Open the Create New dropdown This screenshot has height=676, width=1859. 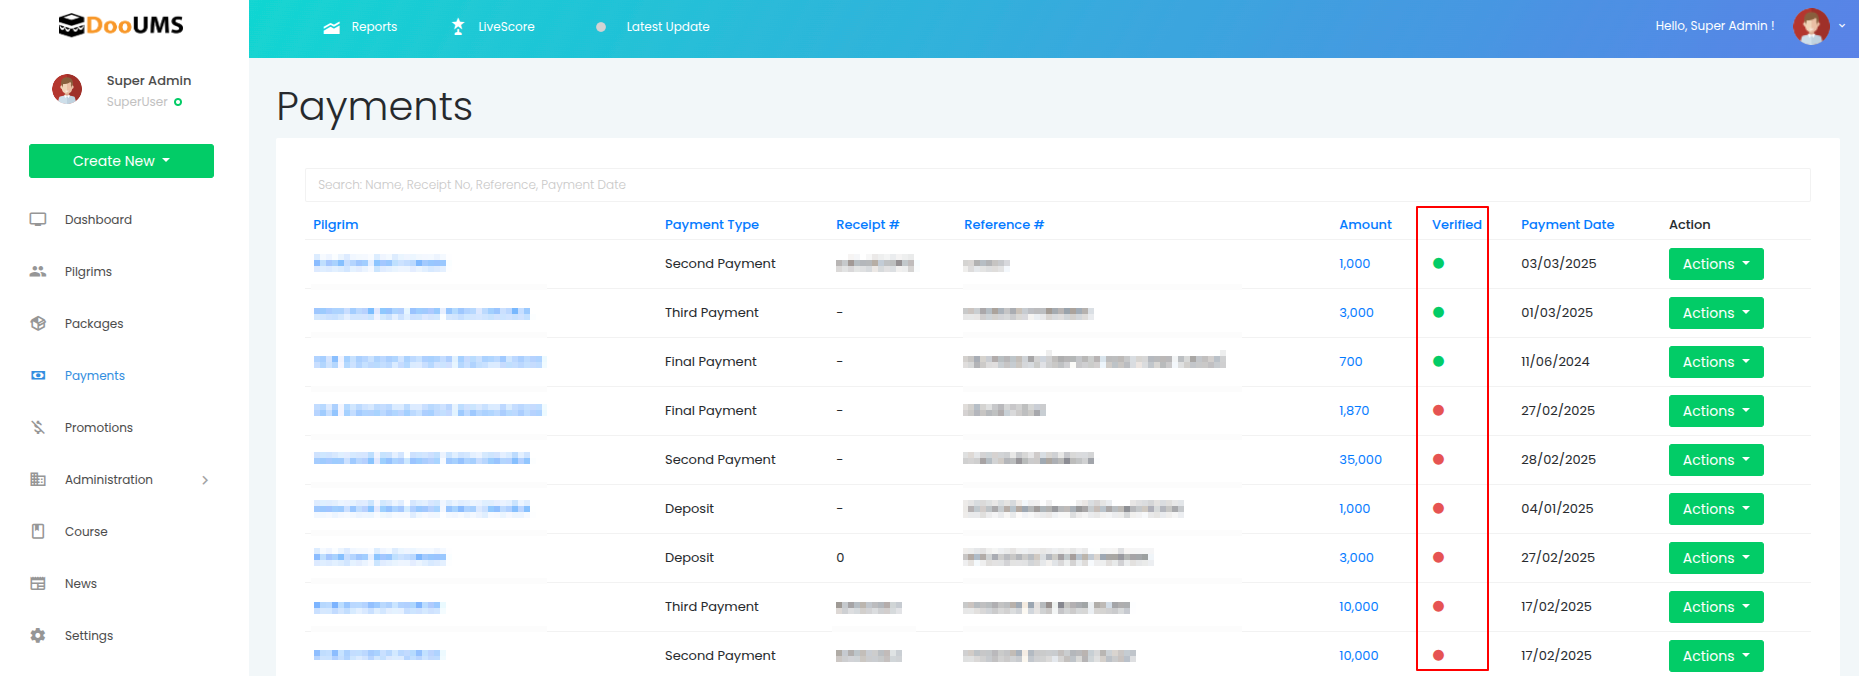tap(121, 161)
